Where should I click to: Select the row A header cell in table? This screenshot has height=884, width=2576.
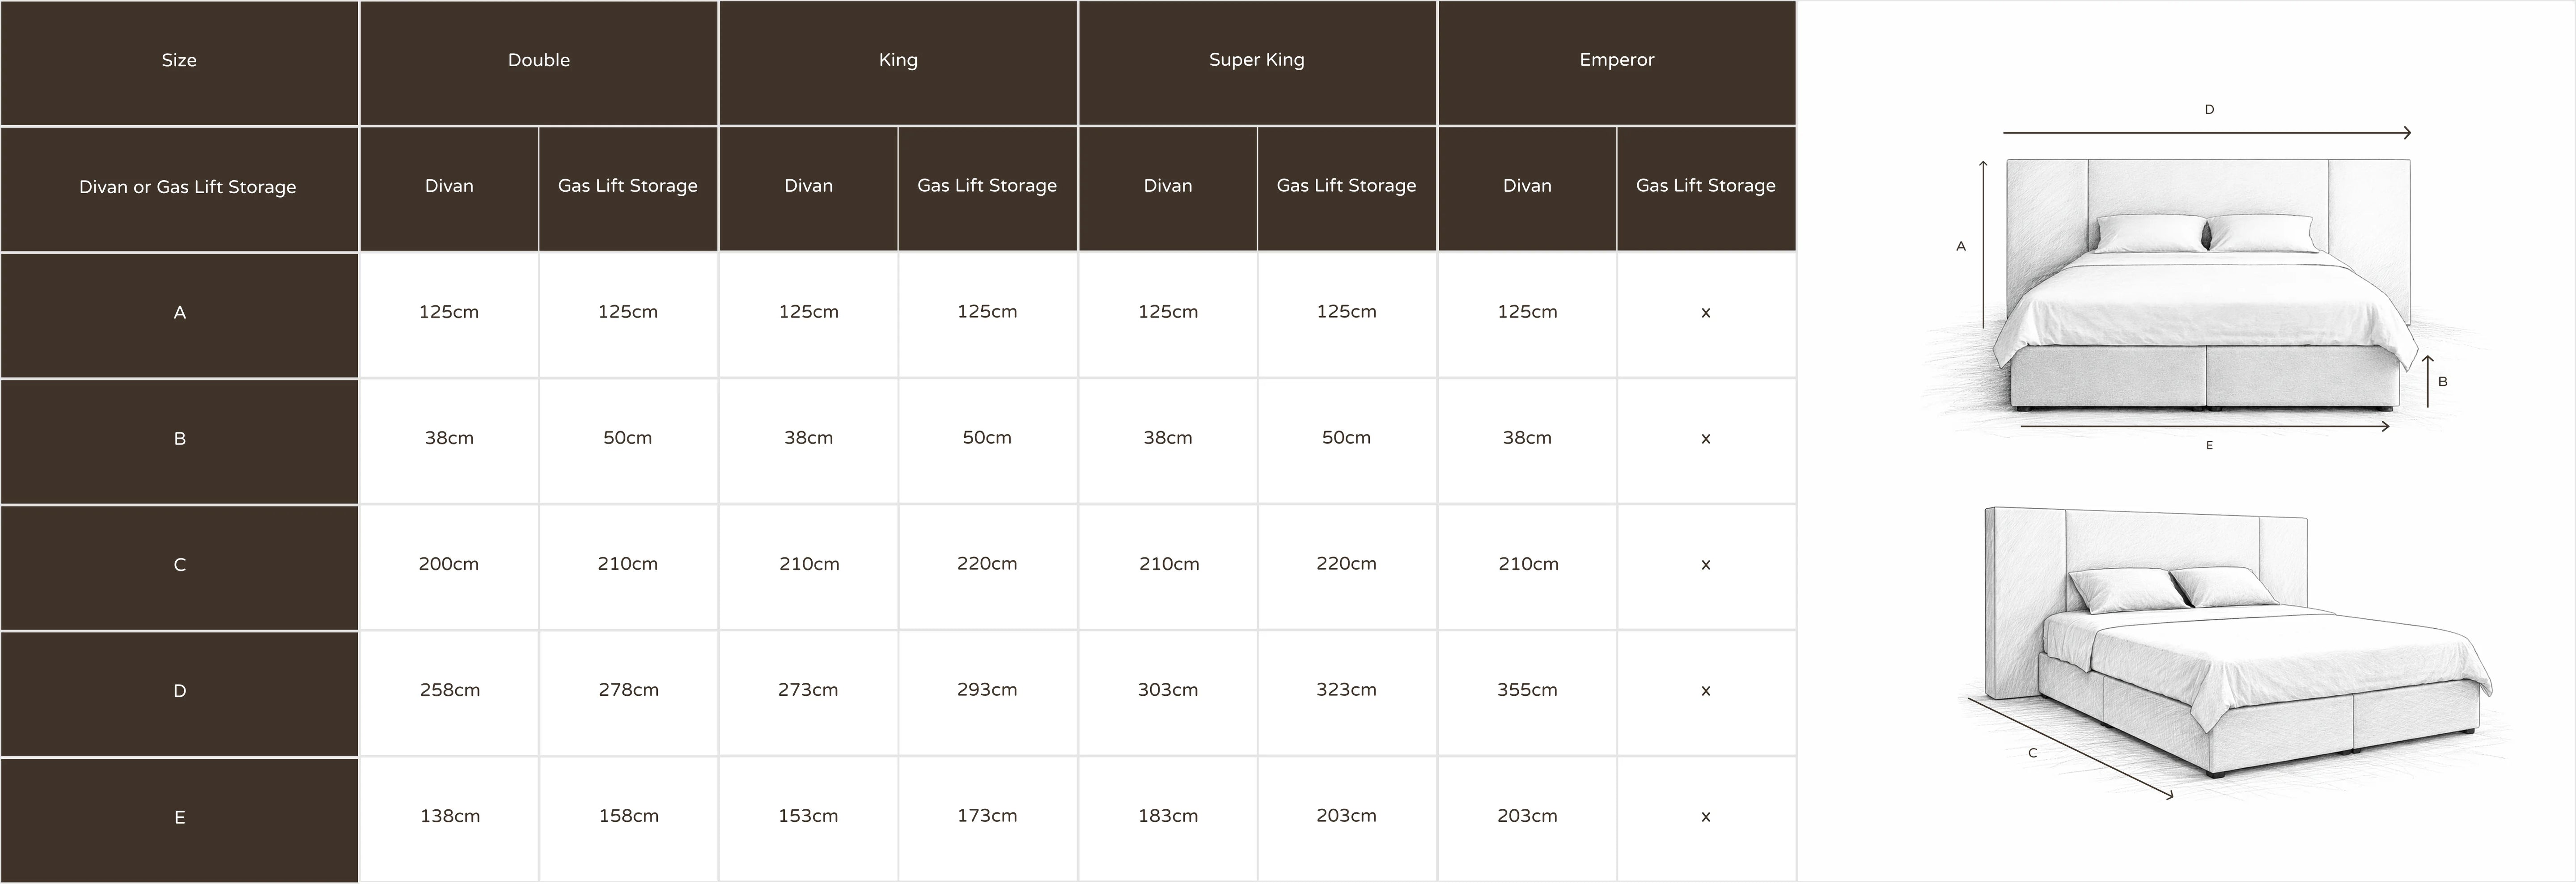180,313
